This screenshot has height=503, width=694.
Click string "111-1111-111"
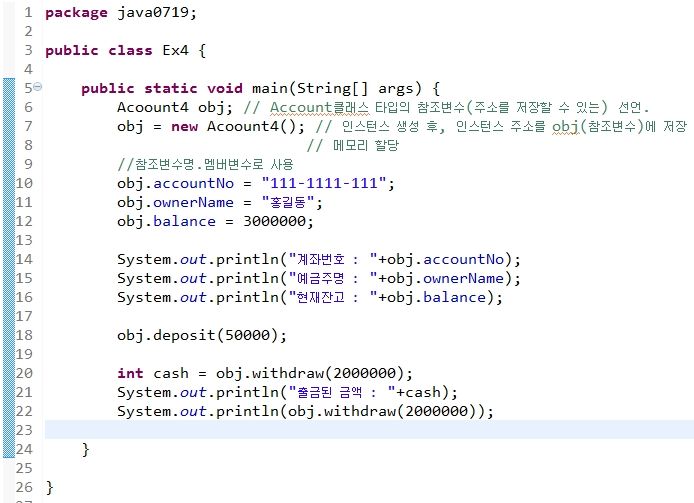tap(324, 183)
